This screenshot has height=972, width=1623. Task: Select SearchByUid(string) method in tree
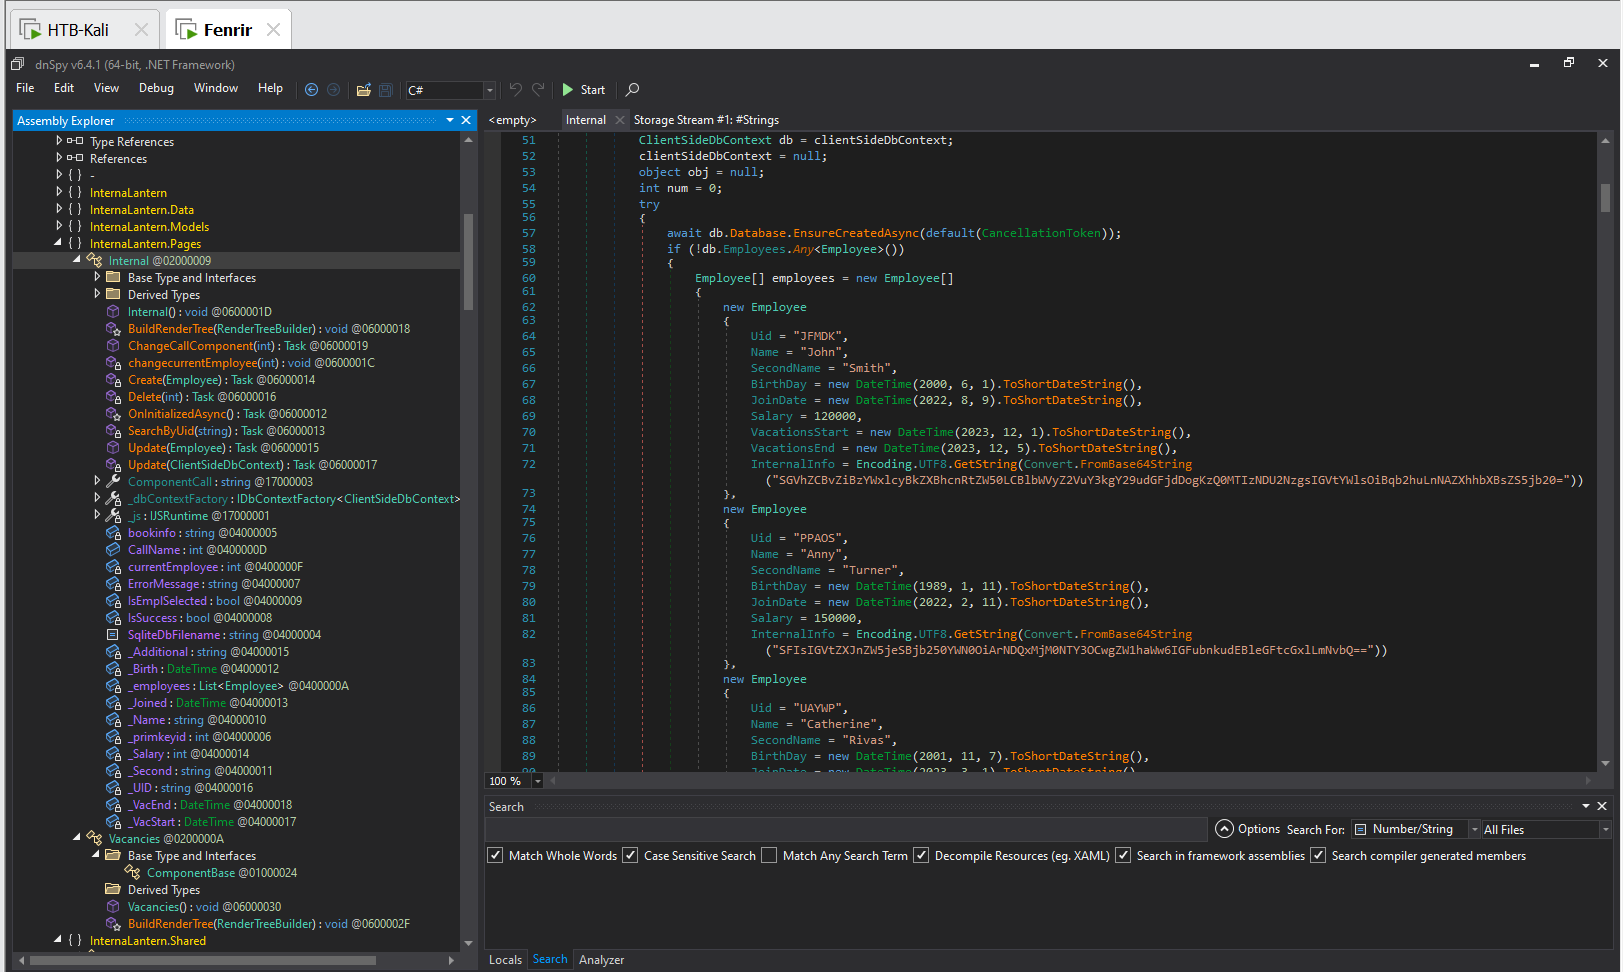pos(226,431)
